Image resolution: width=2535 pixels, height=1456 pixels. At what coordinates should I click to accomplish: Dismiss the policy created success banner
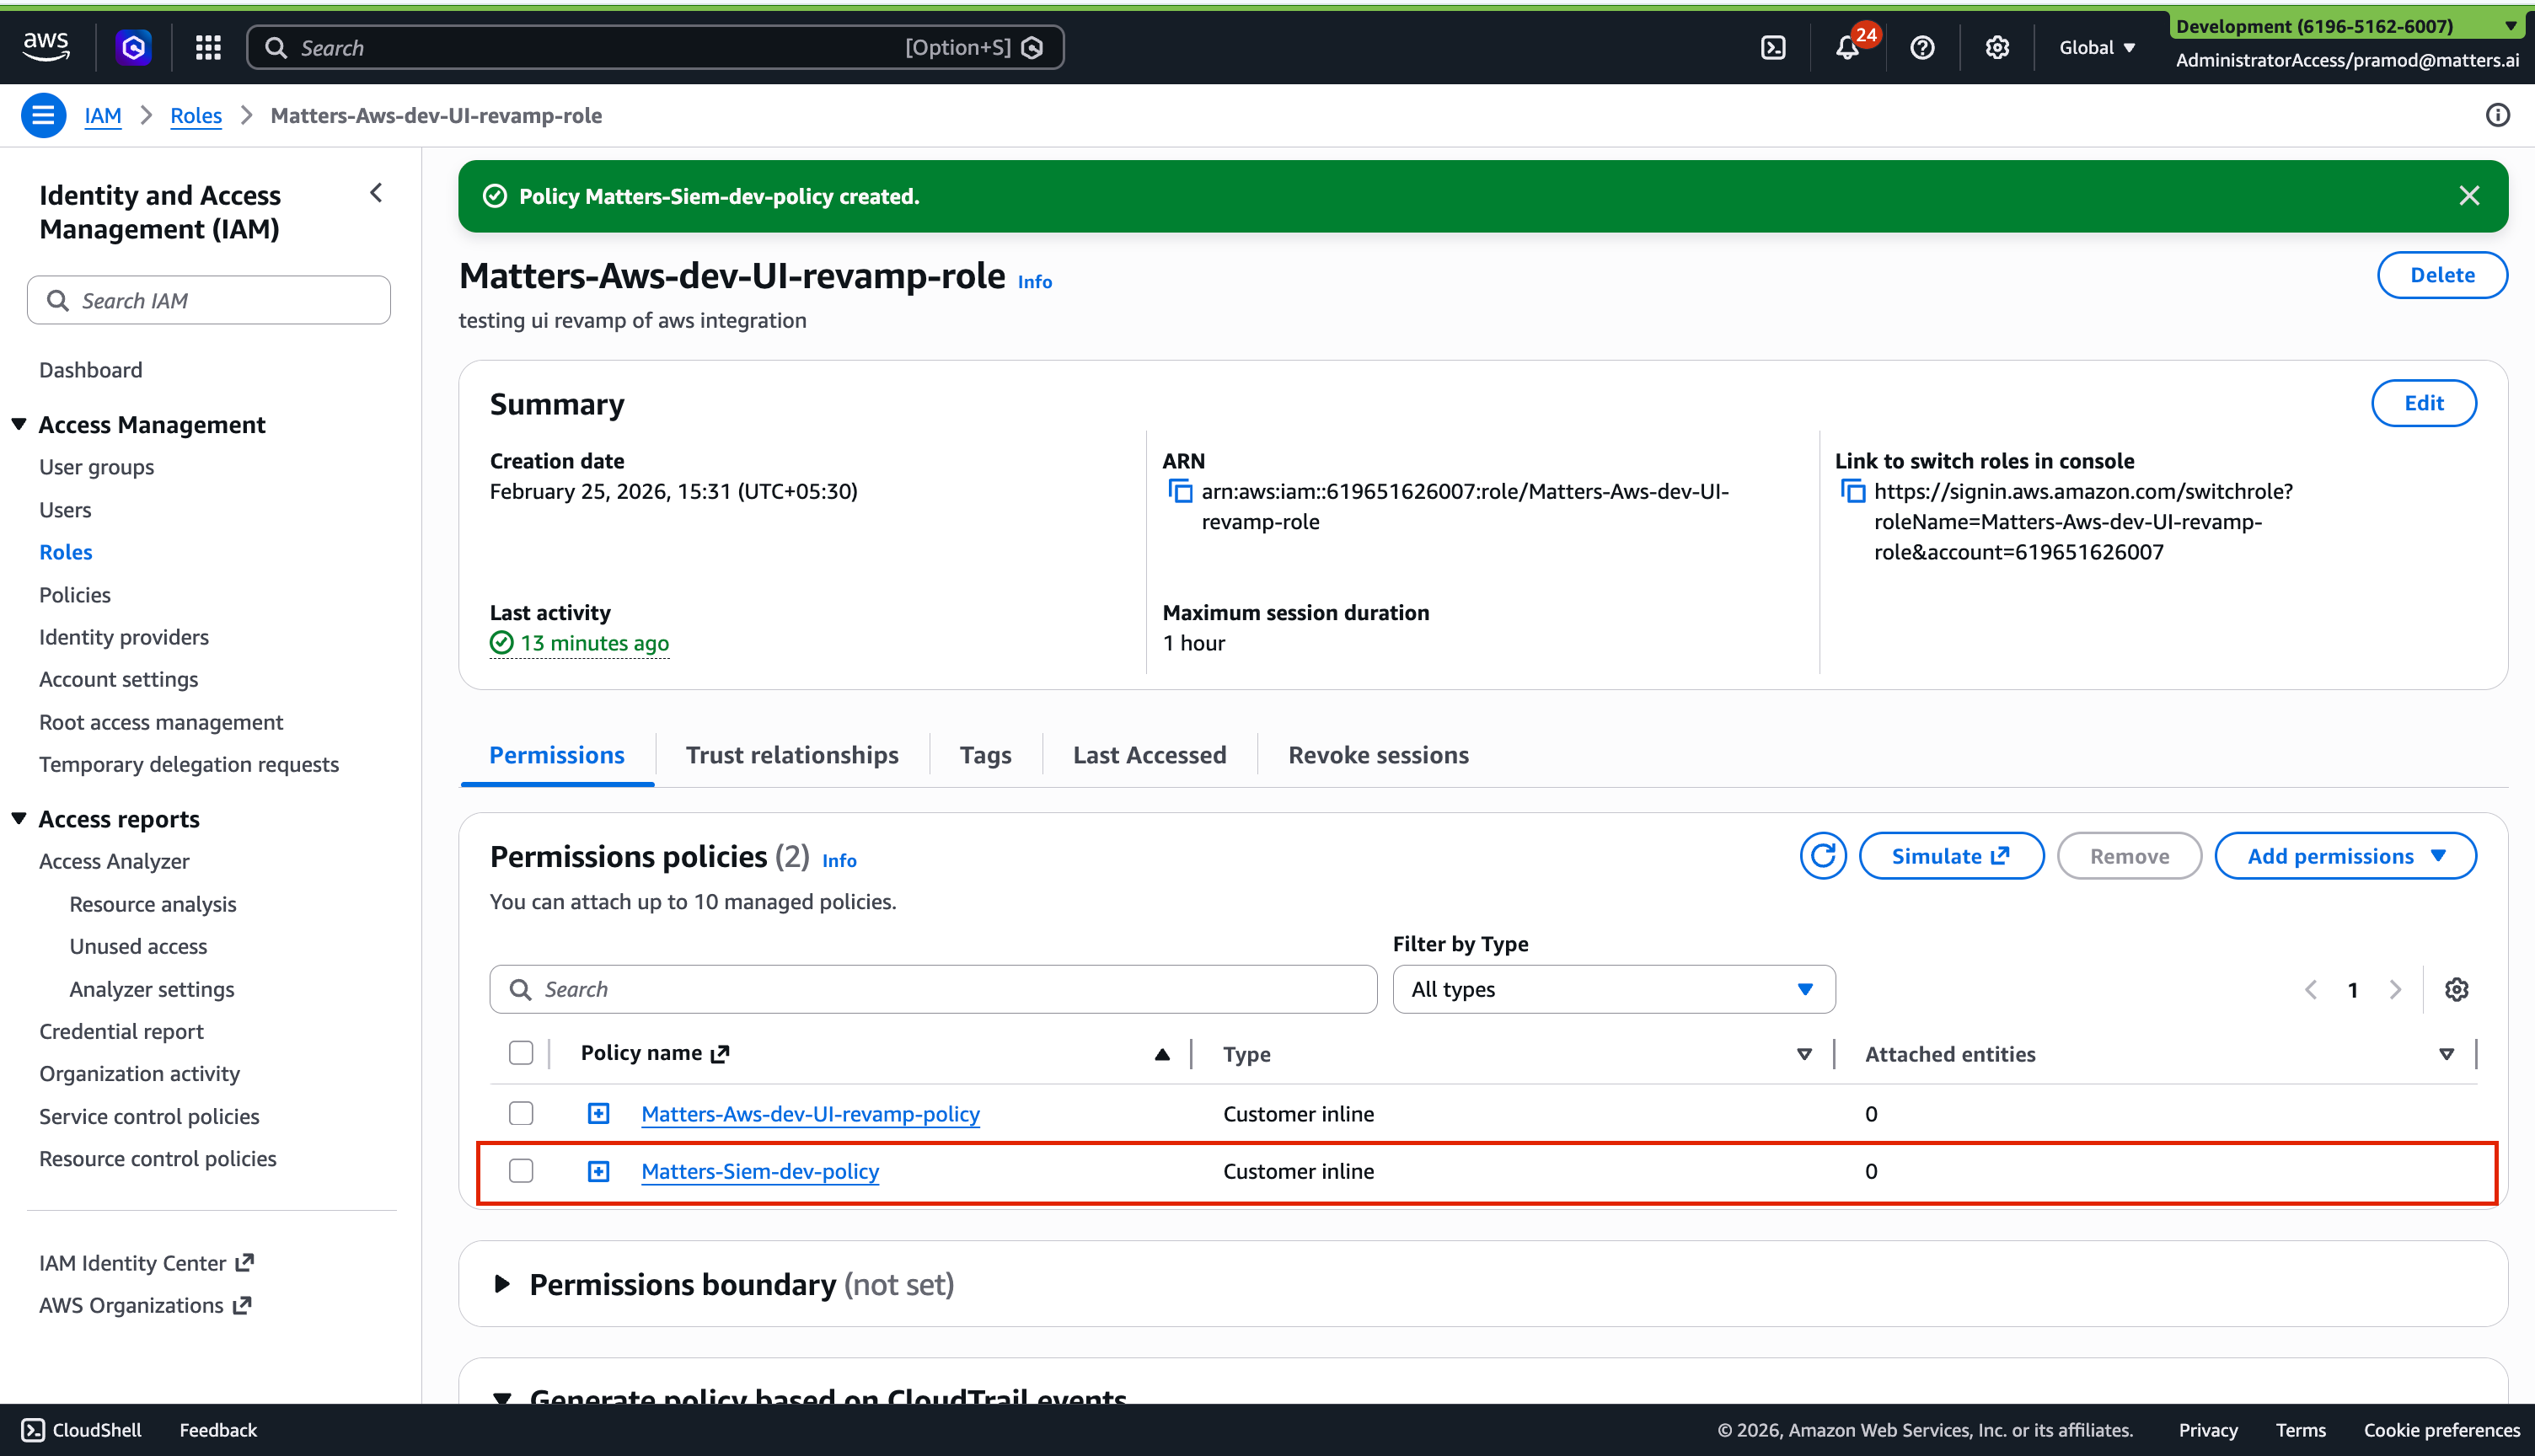pos(2468,196)
